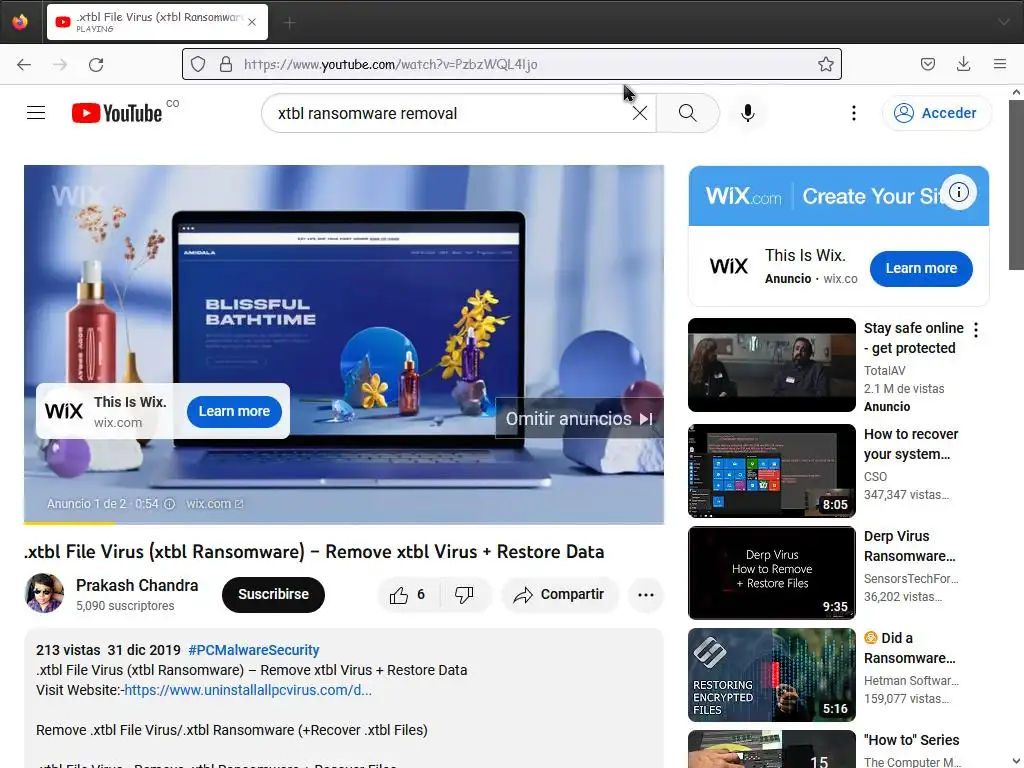Screen dimensions: 1024x768
Task: Seek on the yellow ad progress bar
Action: pyautogui.click(x=344, y=523)
